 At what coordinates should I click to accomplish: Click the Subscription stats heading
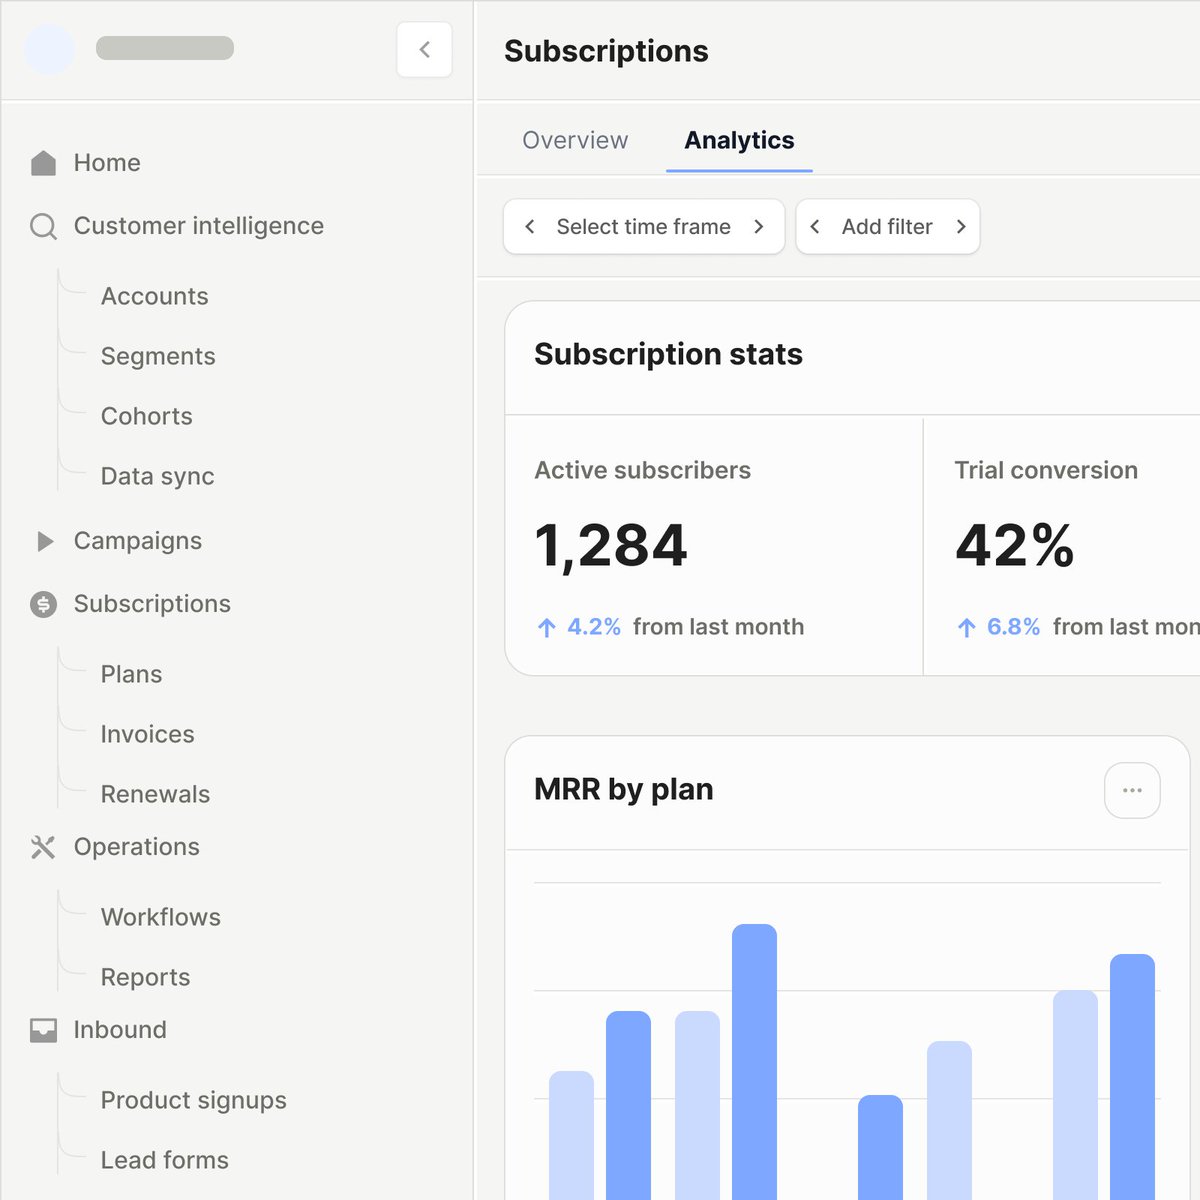coord(668,354)
